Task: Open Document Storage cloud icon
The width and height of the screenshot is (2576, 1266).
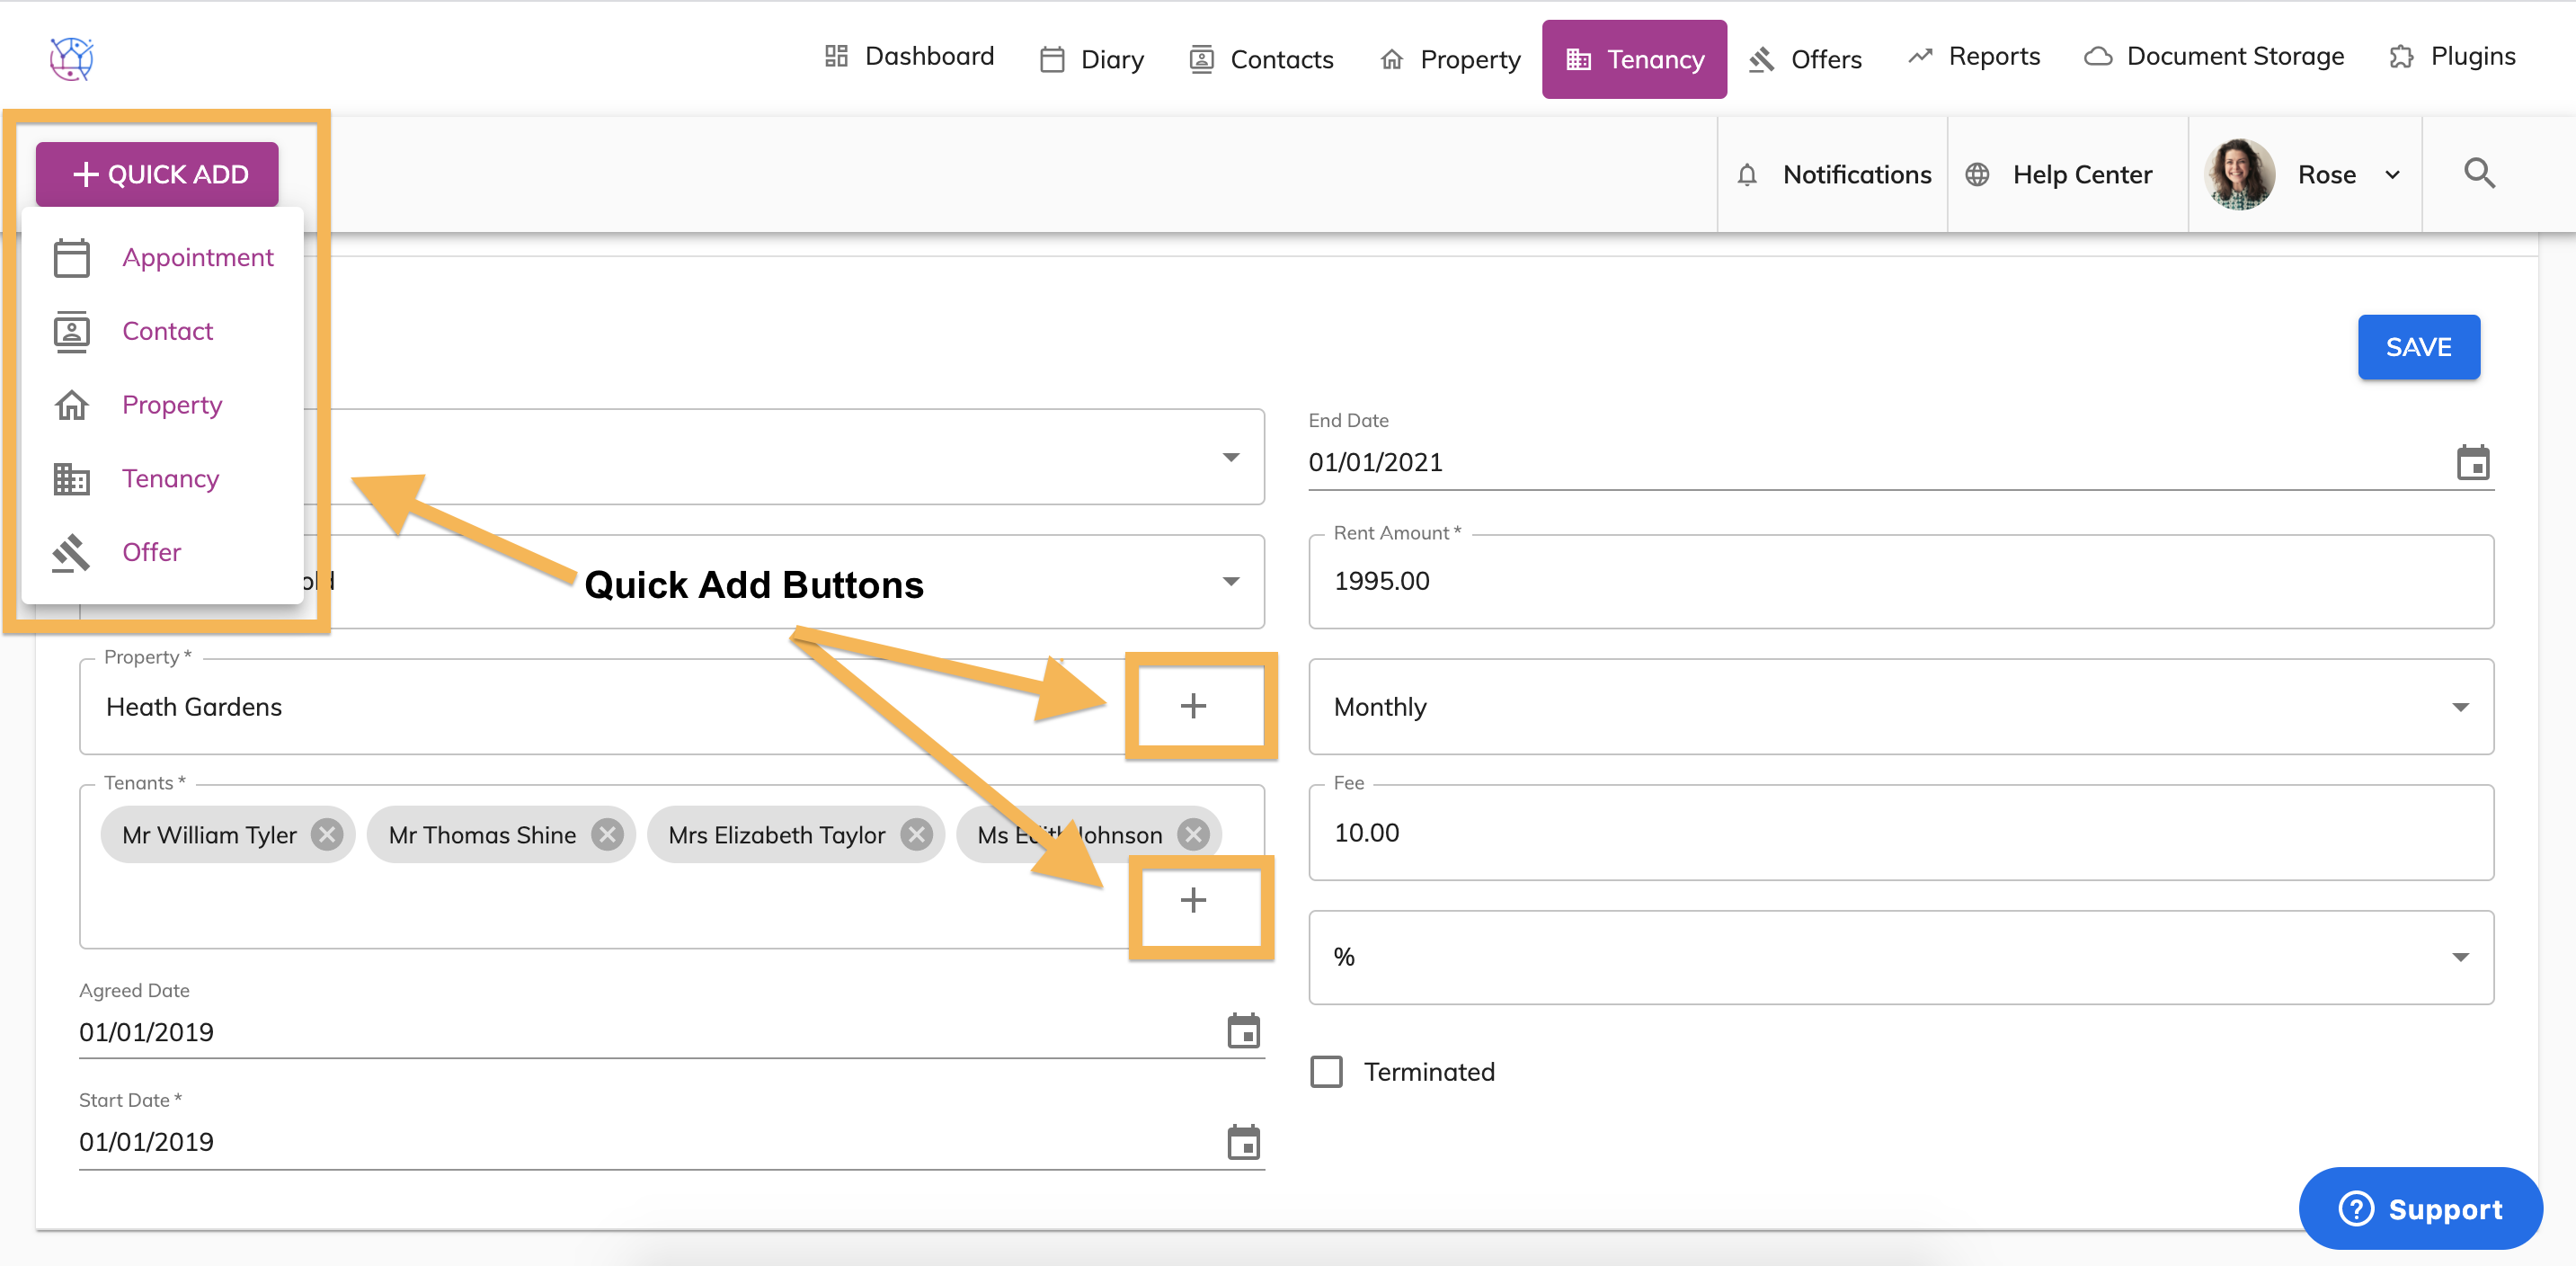Action: coord(2099,57)
